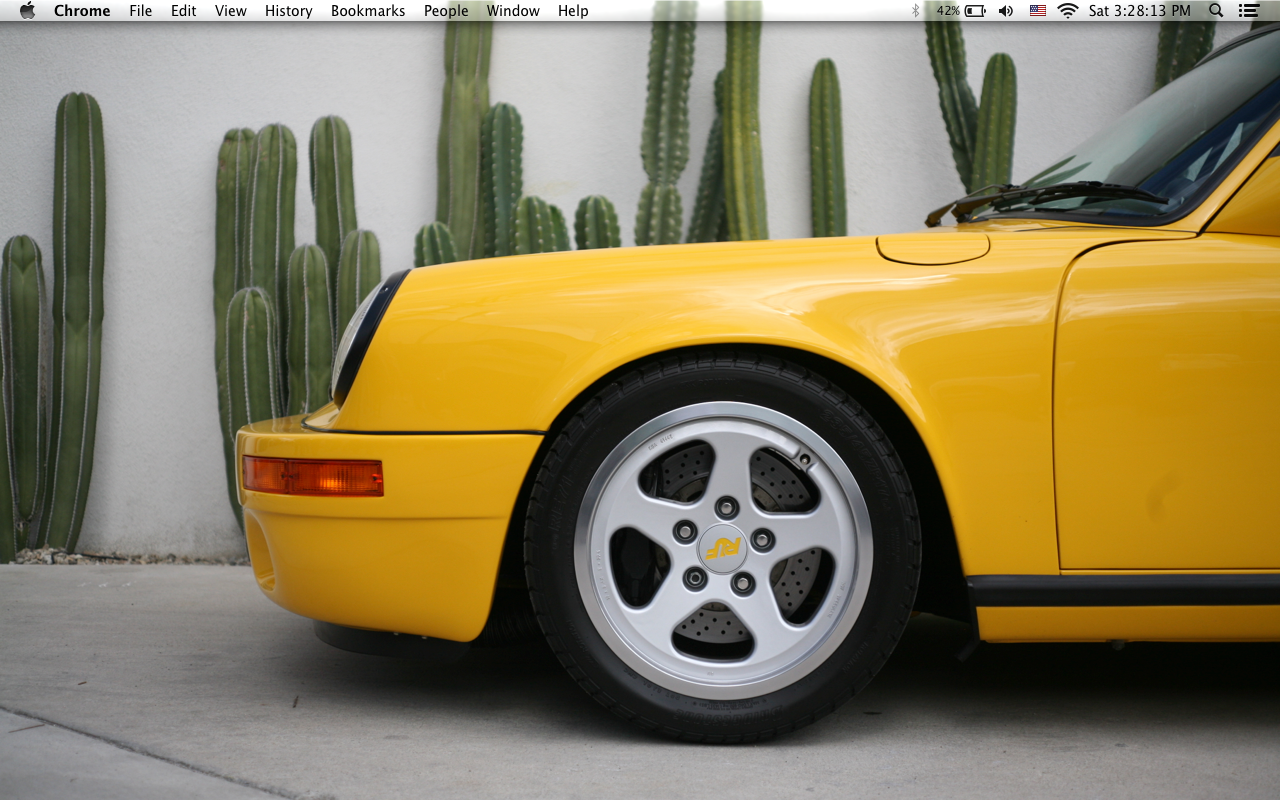
Task: Open Spotlight search magnifier icon
Action: 1216,11
